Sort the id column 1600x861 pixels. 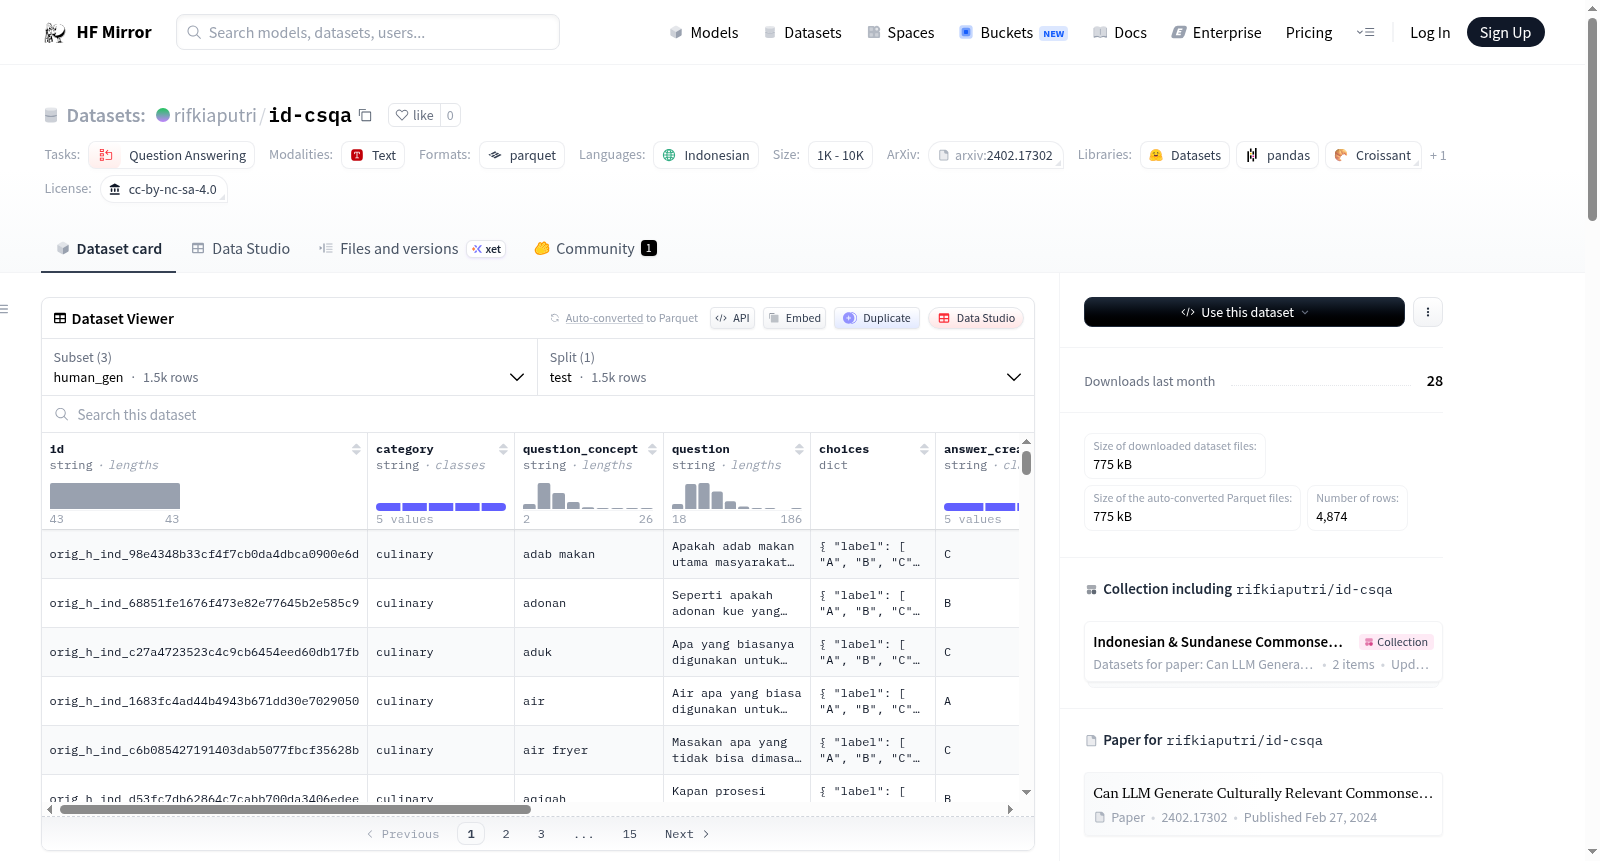pos(356,449)
